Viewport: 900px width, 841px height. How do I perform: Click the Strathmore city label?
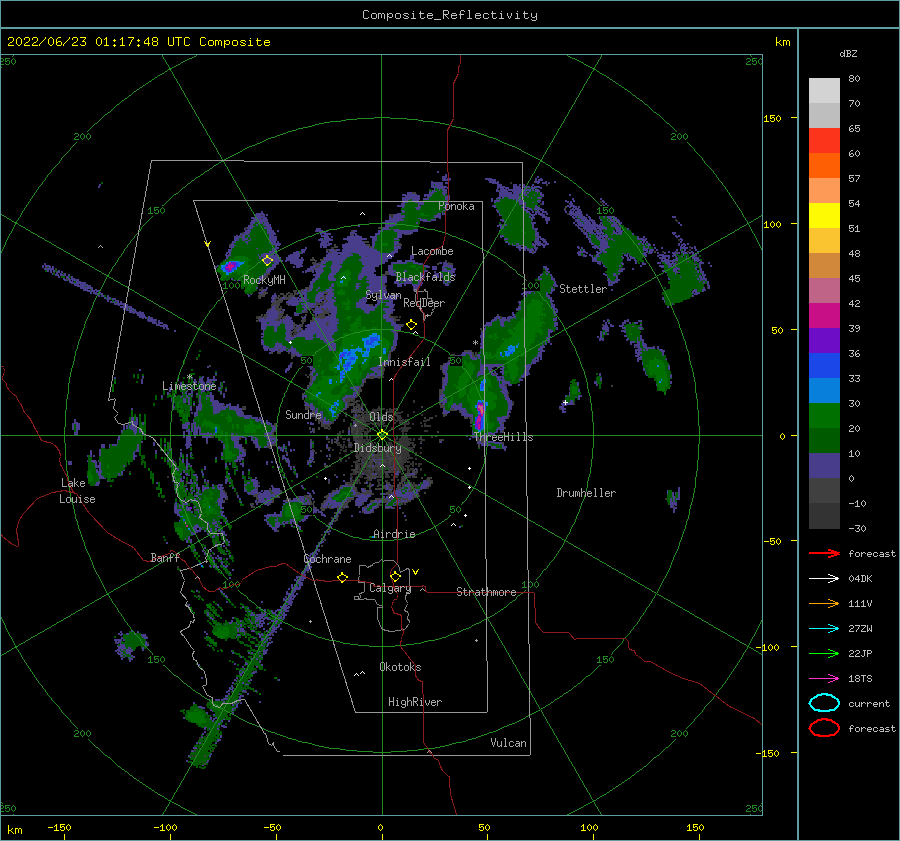(486, 592)
